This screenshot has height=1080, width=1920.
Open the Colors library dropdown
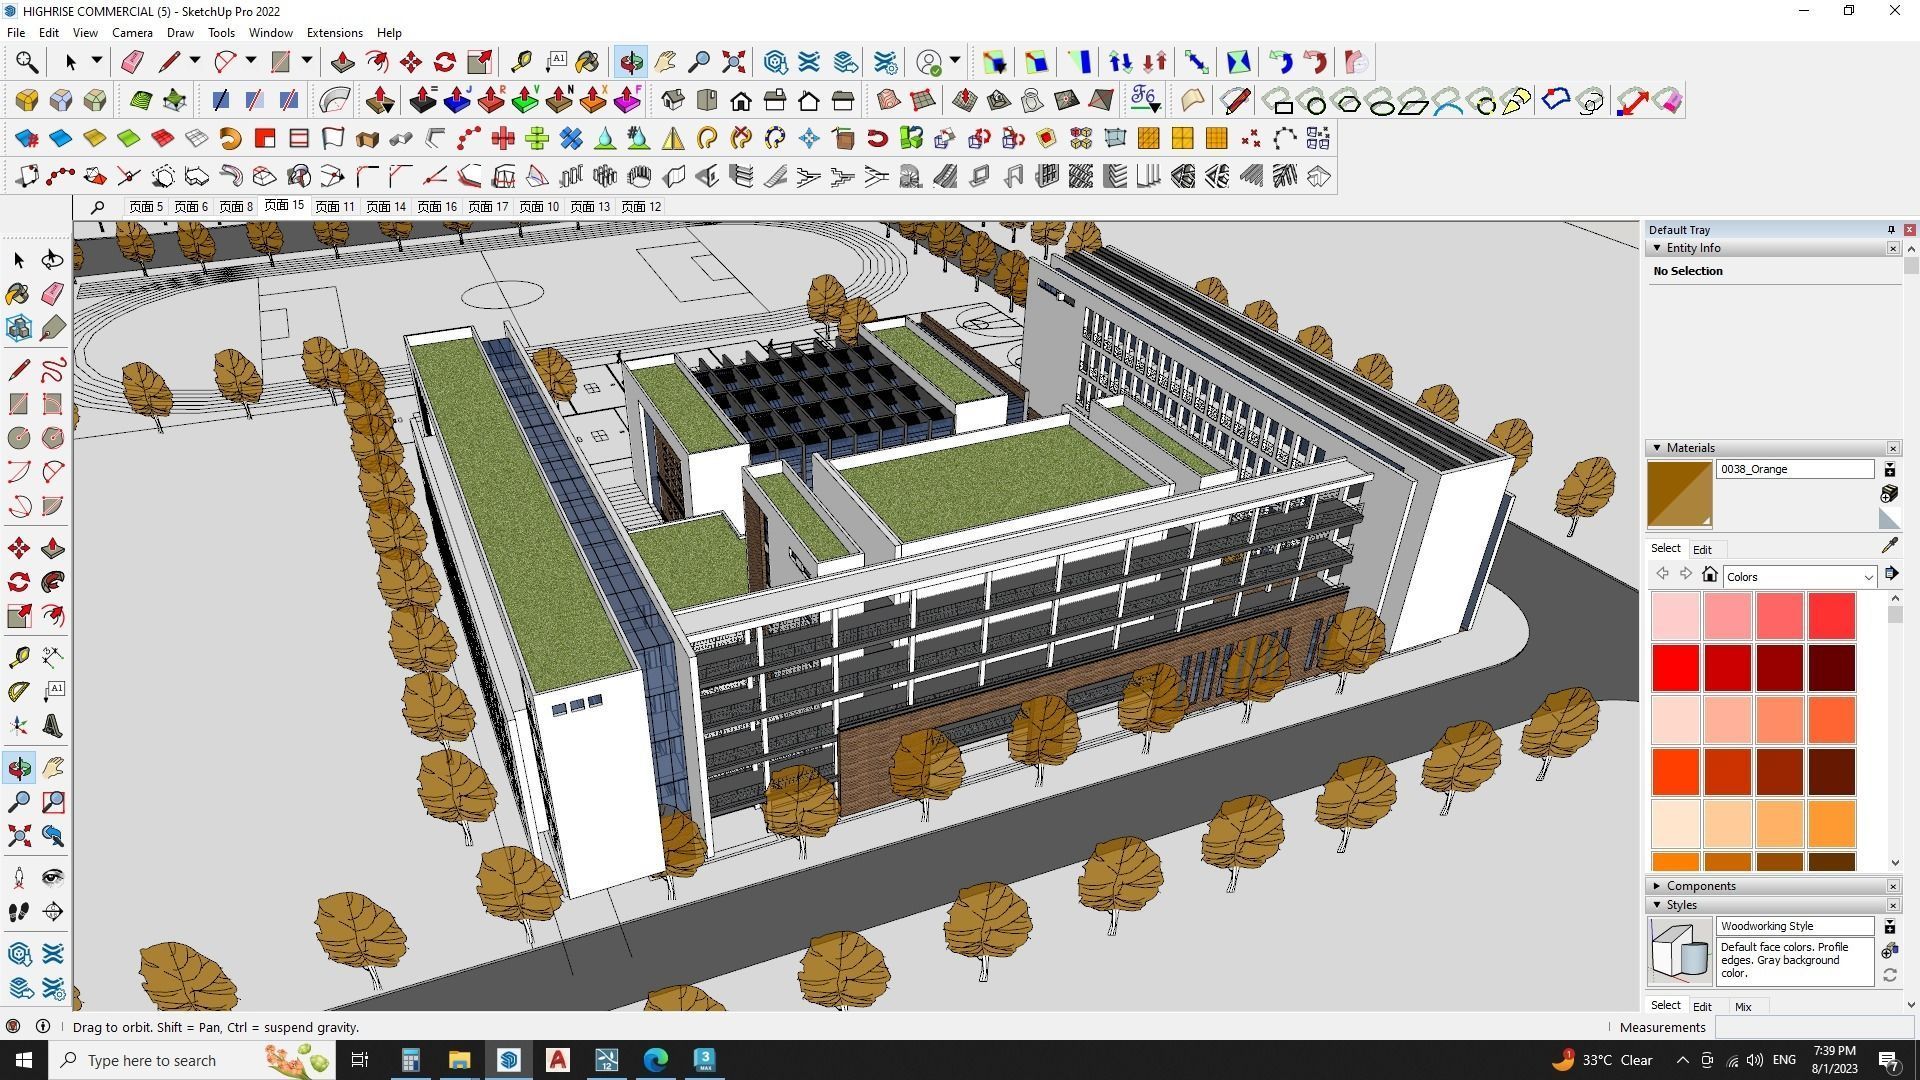[x=1799, y=577]
